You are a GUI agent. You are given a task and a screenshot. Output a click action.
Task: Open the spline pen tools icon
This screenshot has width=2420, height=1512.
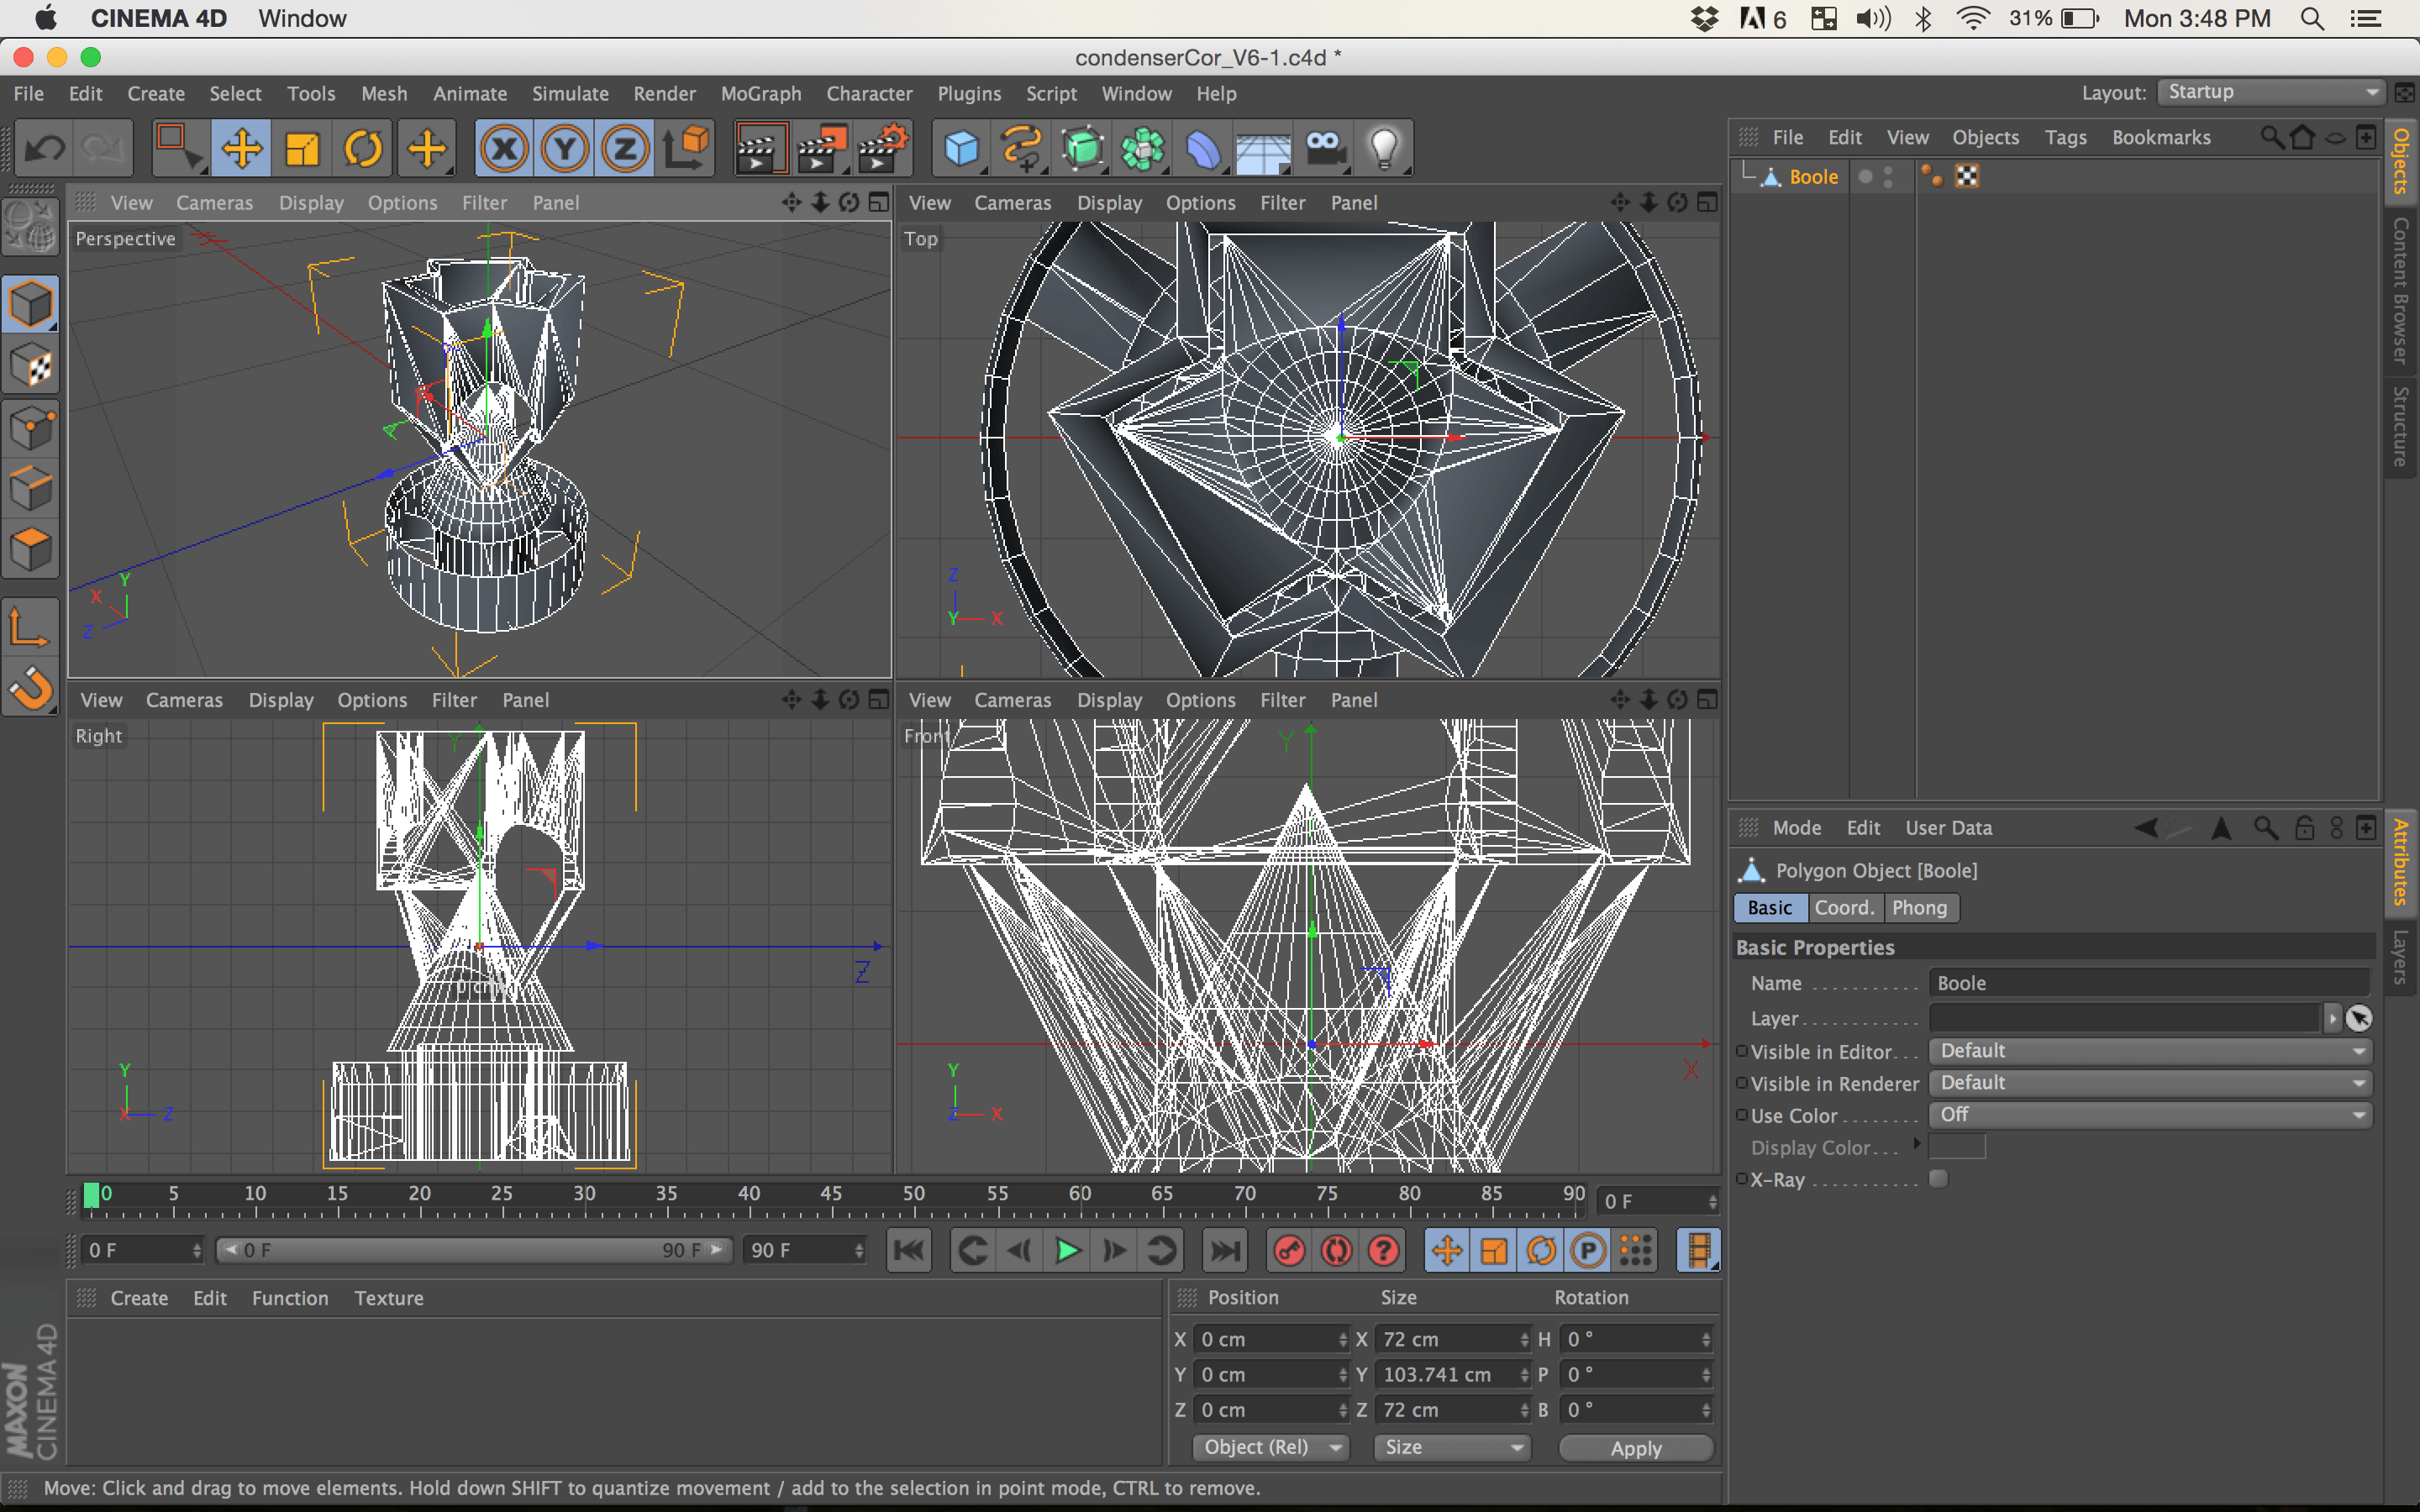point(1022,149)
